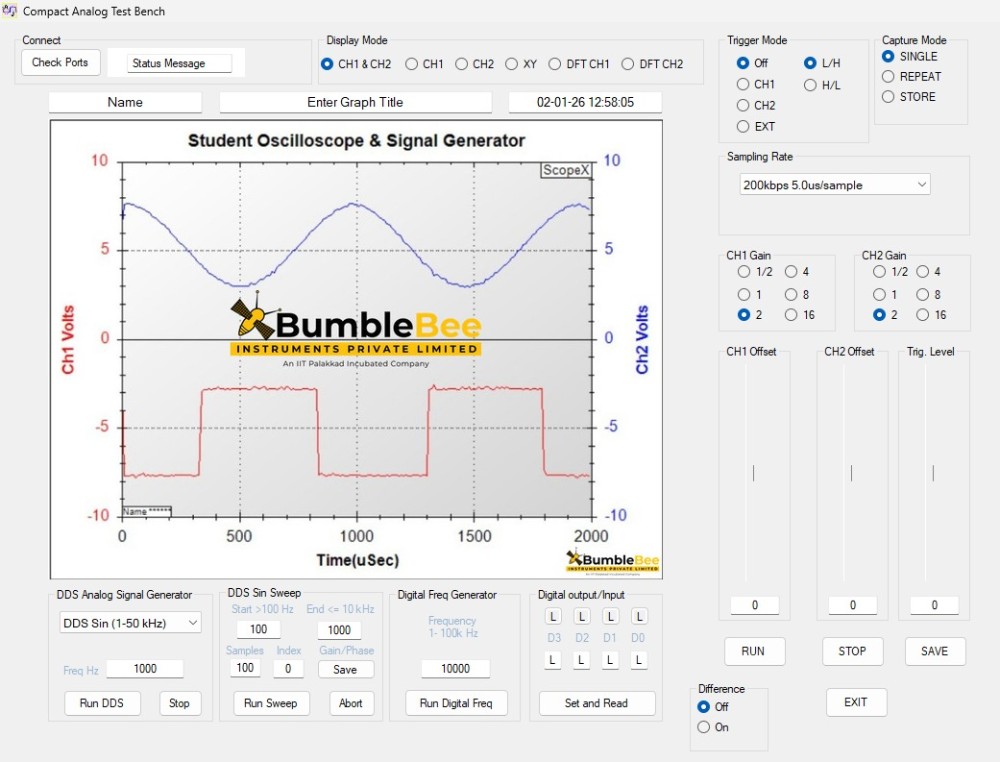1000x762 pixels.
Task: Click the EXIT button
Action: coord(856,702)
